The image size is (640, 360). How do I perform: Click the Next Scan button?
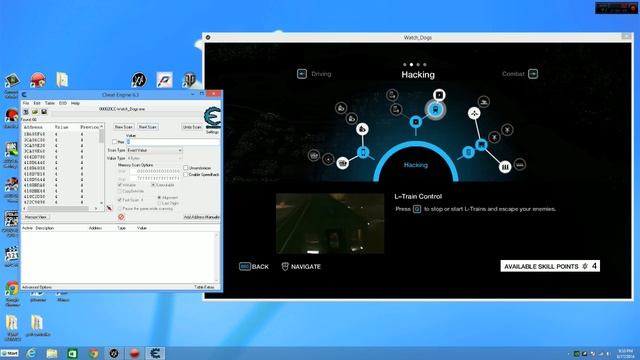[x=148, y=127]
